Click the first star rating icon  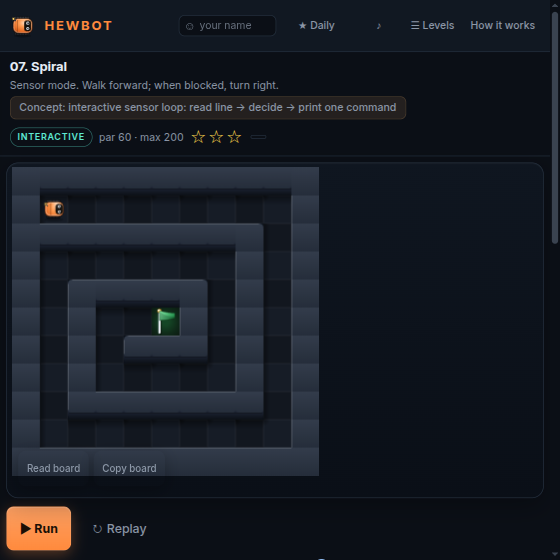[198, 137]
